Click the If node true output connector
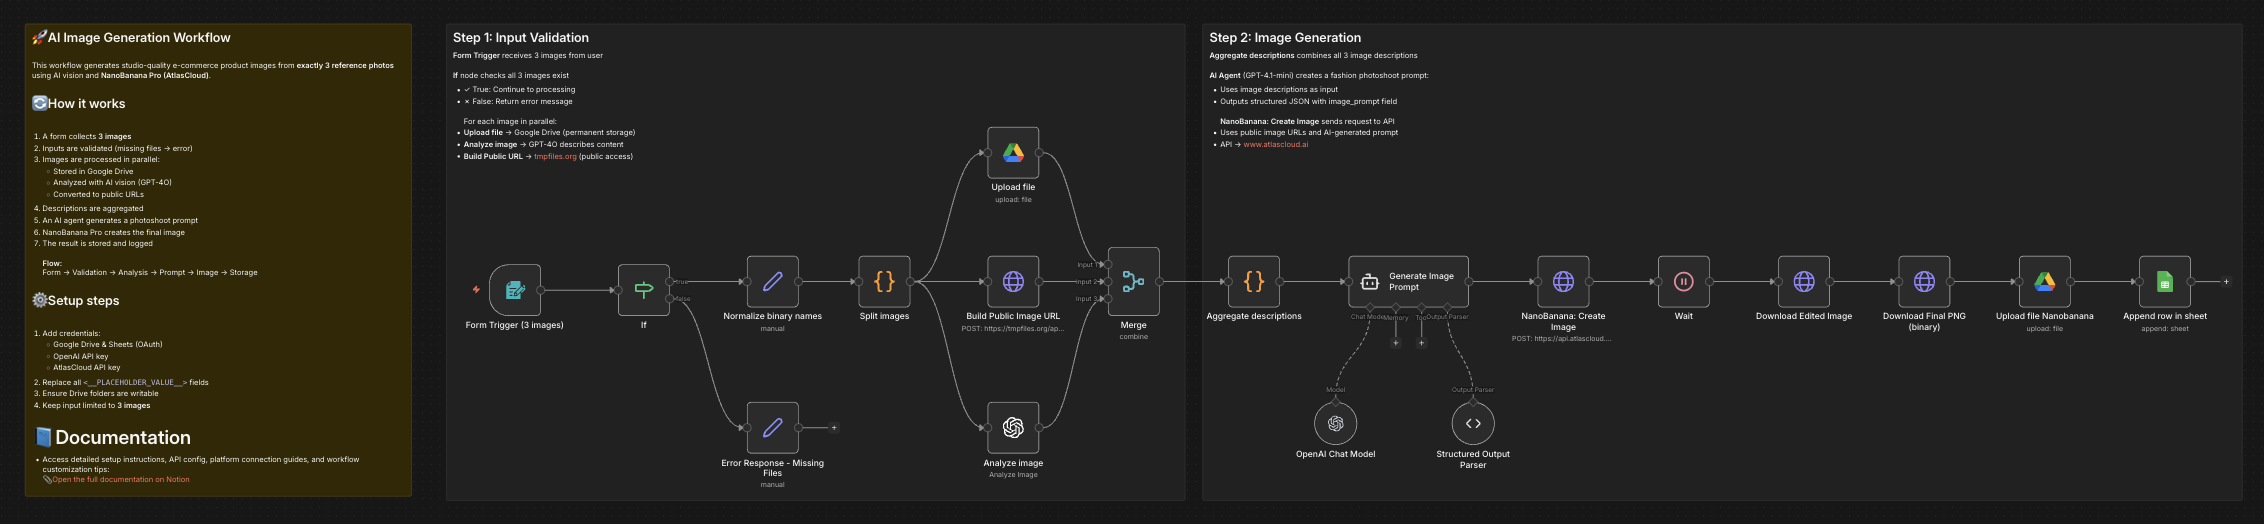Viewport: 2264px width, 524px height. click(670, 282)
